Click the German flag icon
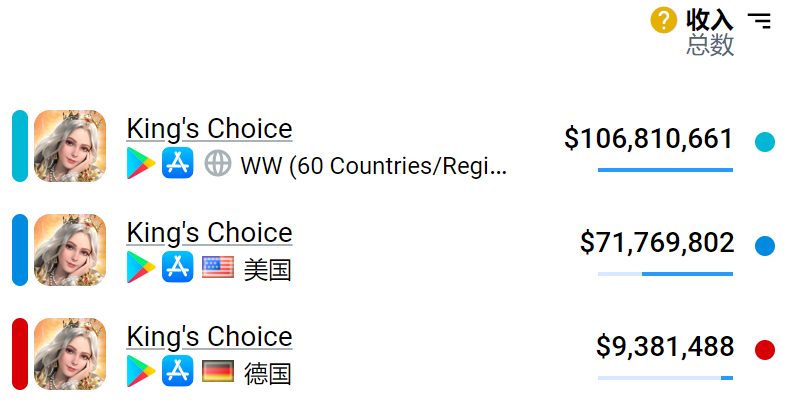This screenshot has height=402, width=792. 218,371
